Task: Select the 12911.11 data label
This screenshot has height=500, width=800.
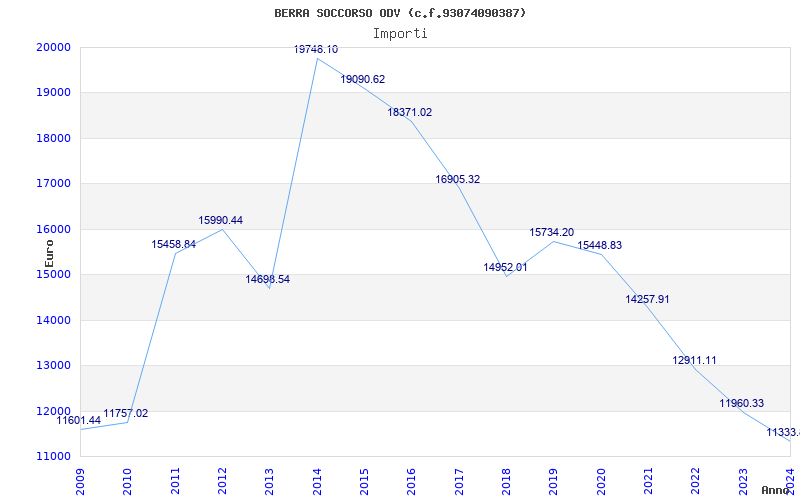Action: pos(694,360)
